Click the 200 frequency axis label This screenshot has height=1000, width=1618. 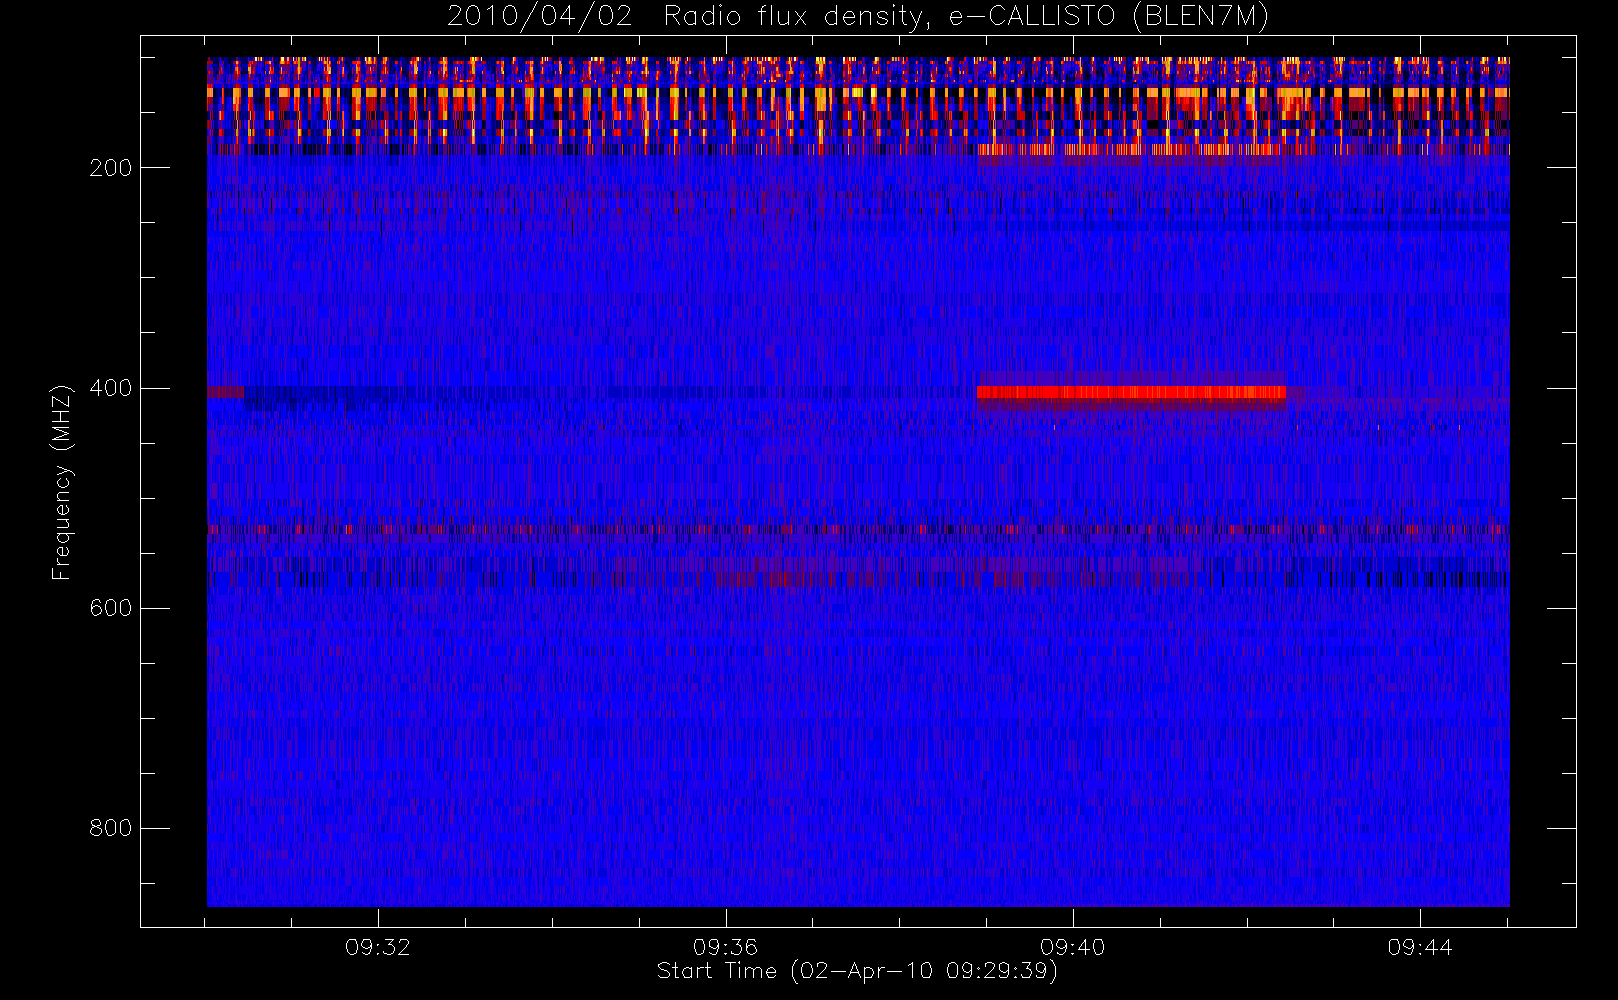point(110,168)
